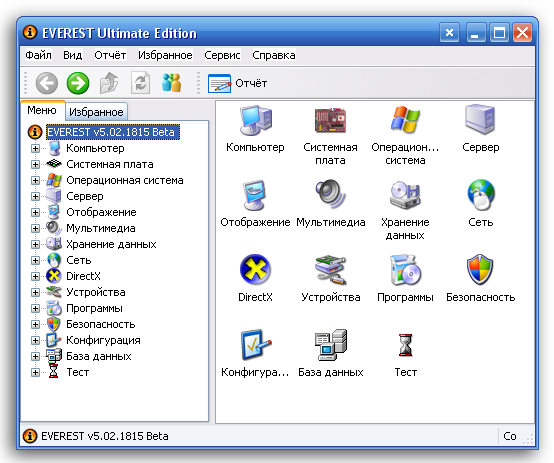Open the DirectX icon in the right pane

pos(255,269)
